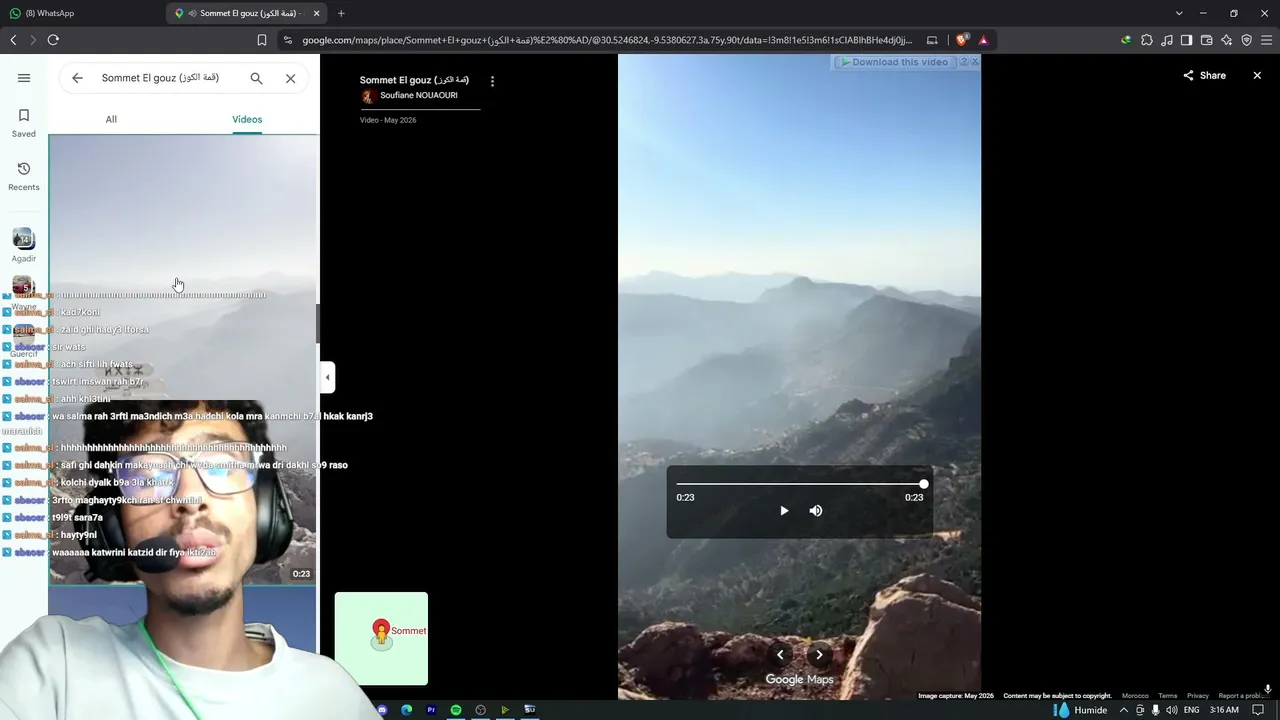Share this video
Viewport: 1280px width, 720px height.
(1204, 76)
